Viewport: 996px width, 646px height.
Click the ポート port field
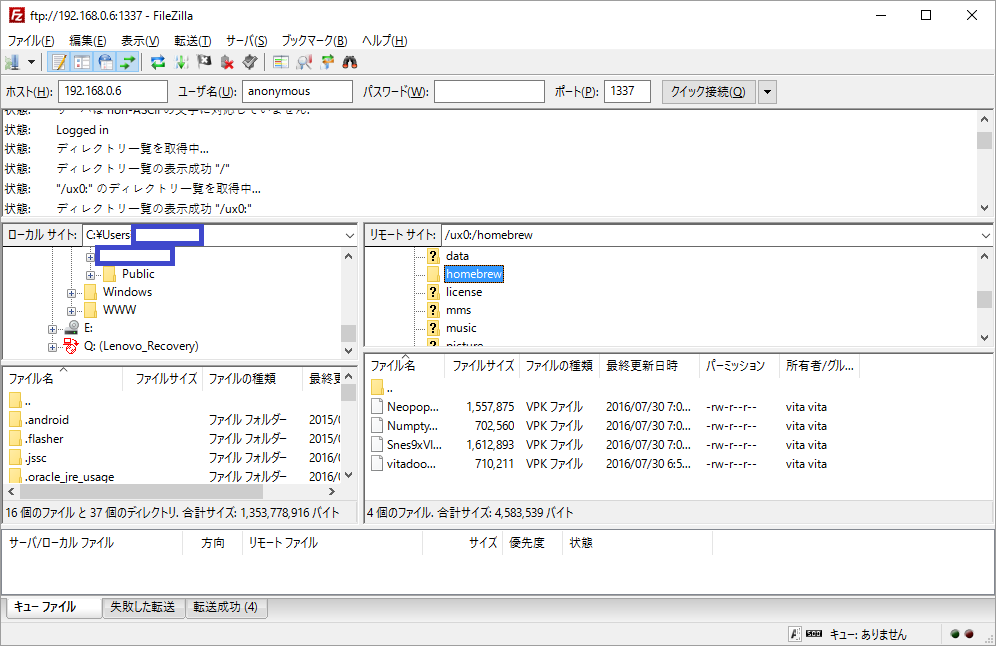(x=628, y=91)
